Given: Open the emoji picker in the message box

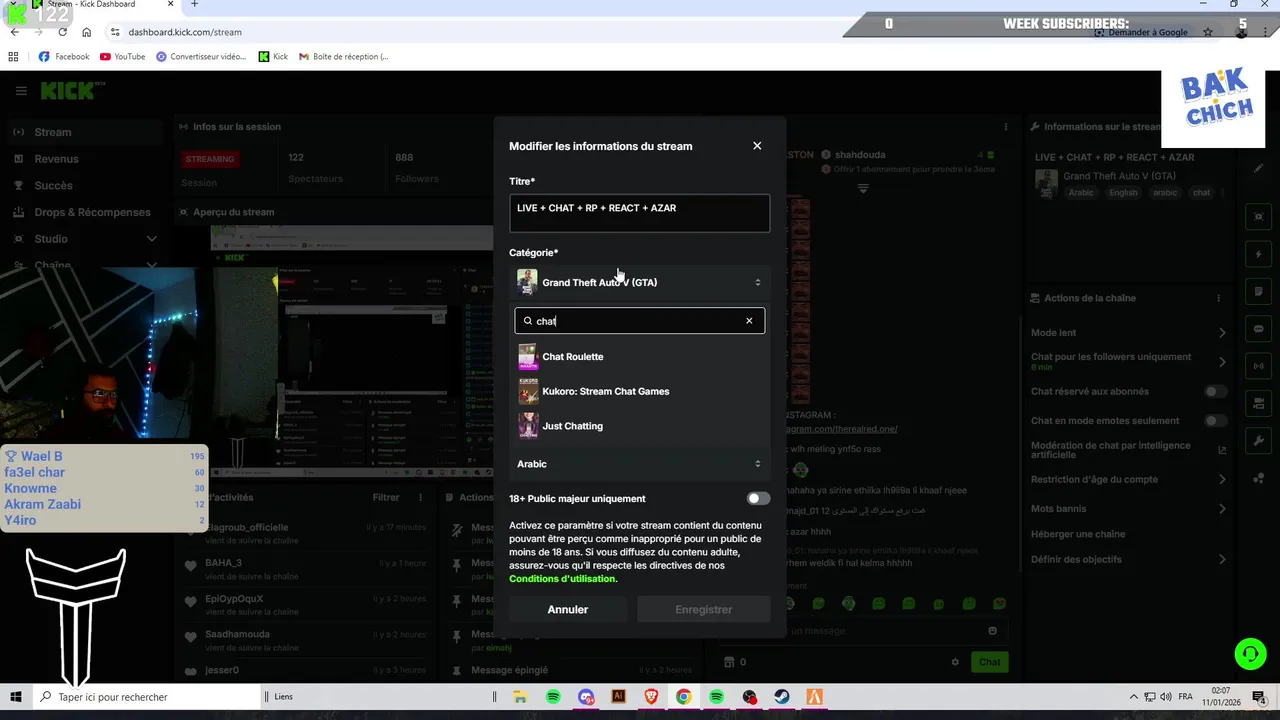Looking at the screenshot, I should (992, 631).
